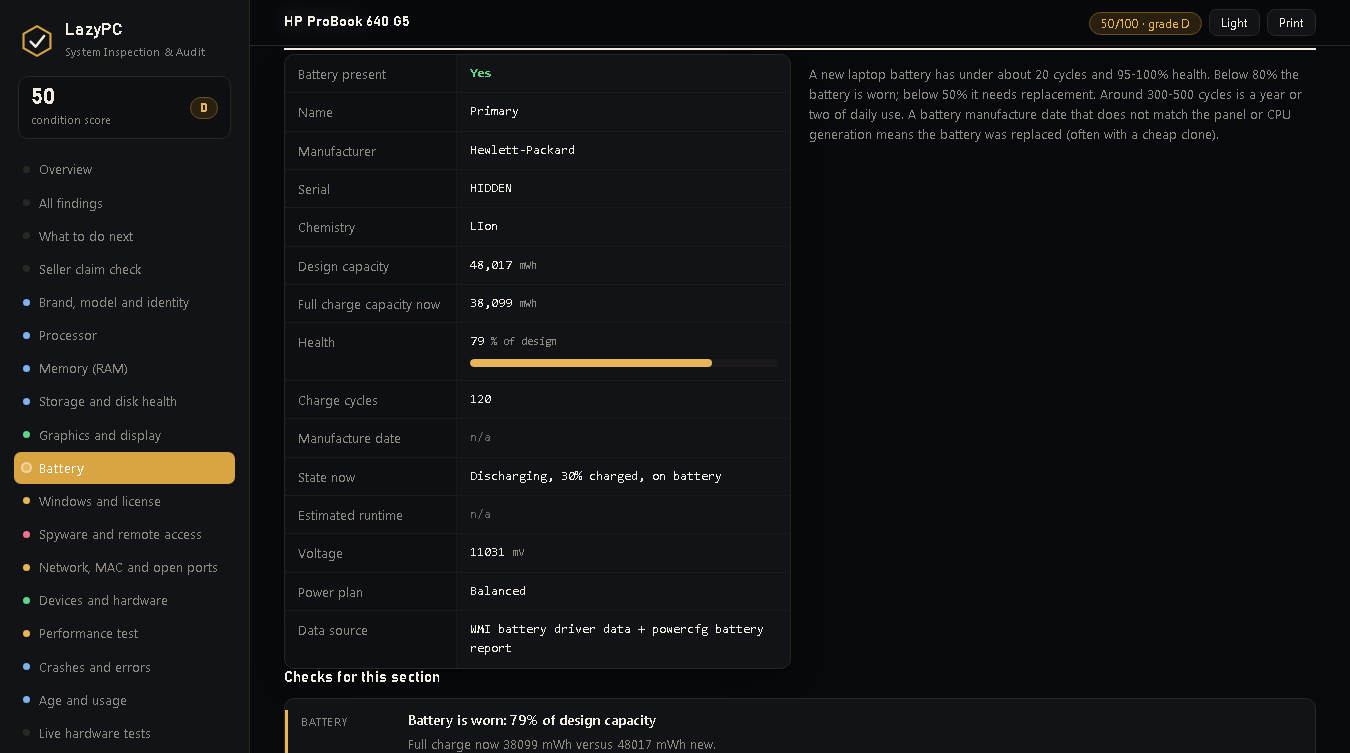Click the Estimated runtime label
The height and width of the screenshot is (753, 1350).
[350, 515]
